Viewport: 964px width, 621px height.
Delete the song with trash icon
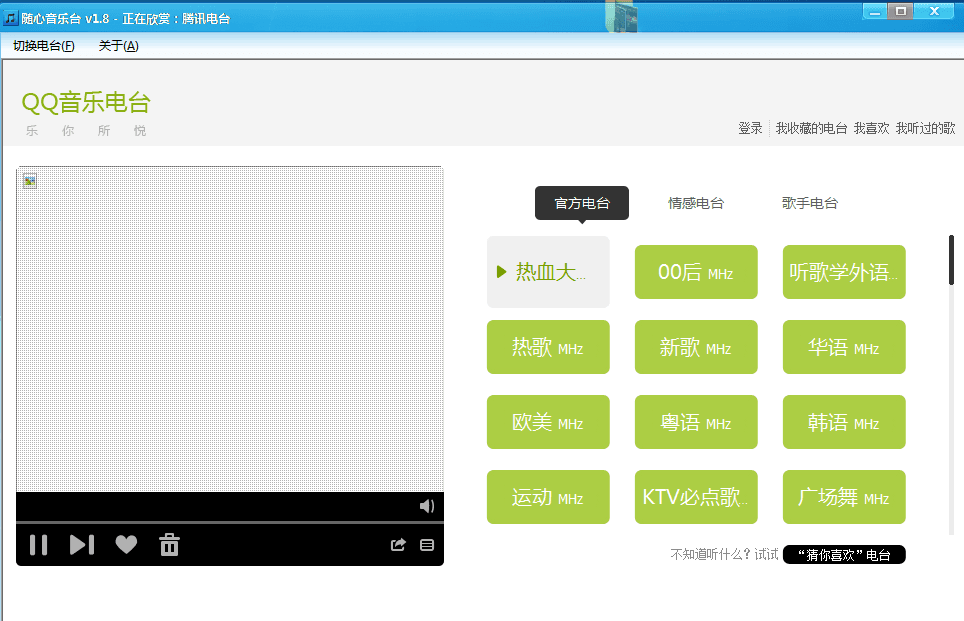(169, 545)
